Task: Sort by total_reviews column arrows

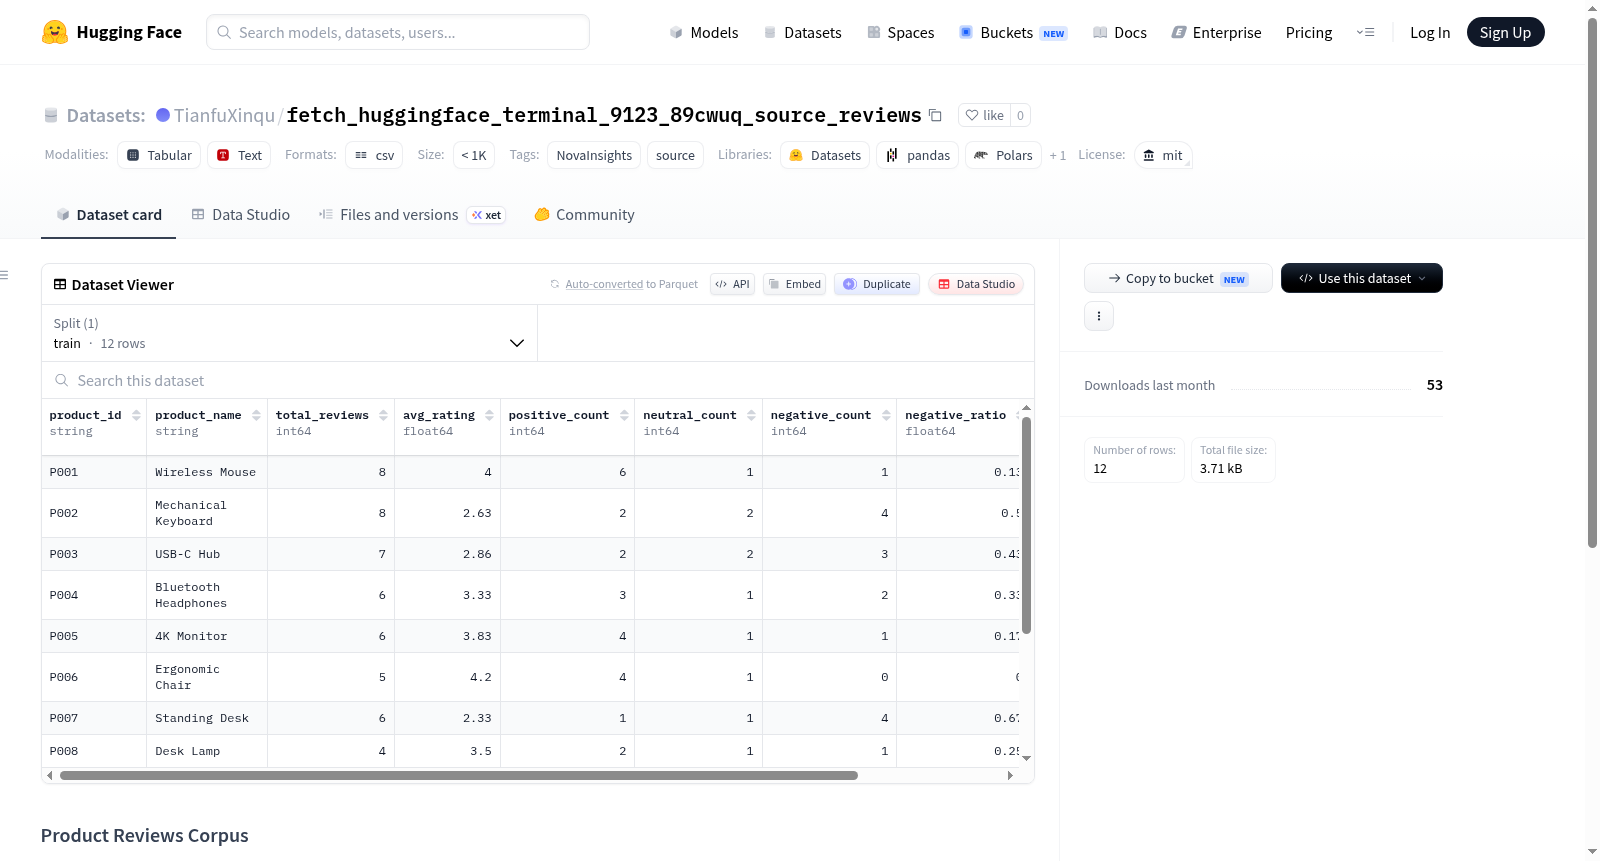Action: [x=383, y=415]
